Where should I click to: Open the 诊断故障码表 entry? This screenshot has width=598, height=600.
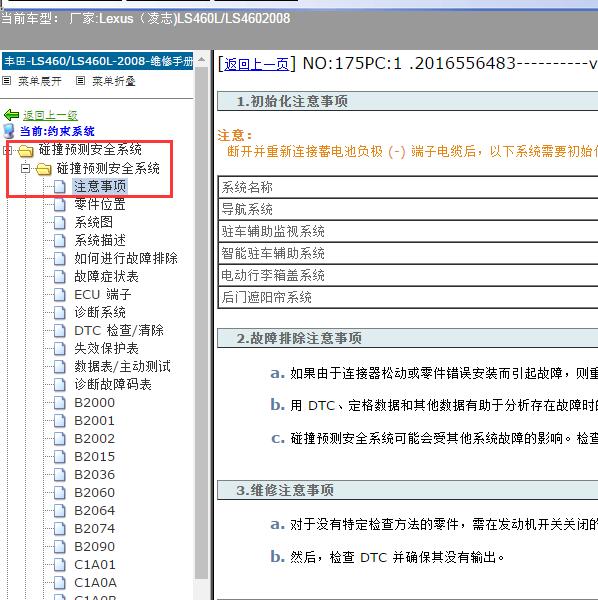pyautogui.click(x=113, y=384)
